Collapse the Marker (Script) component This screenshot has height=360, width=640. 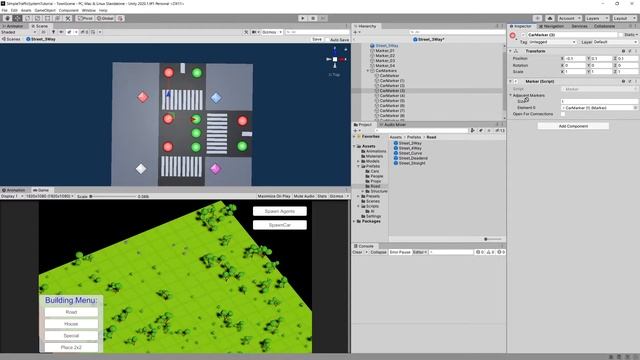point(510,82)
